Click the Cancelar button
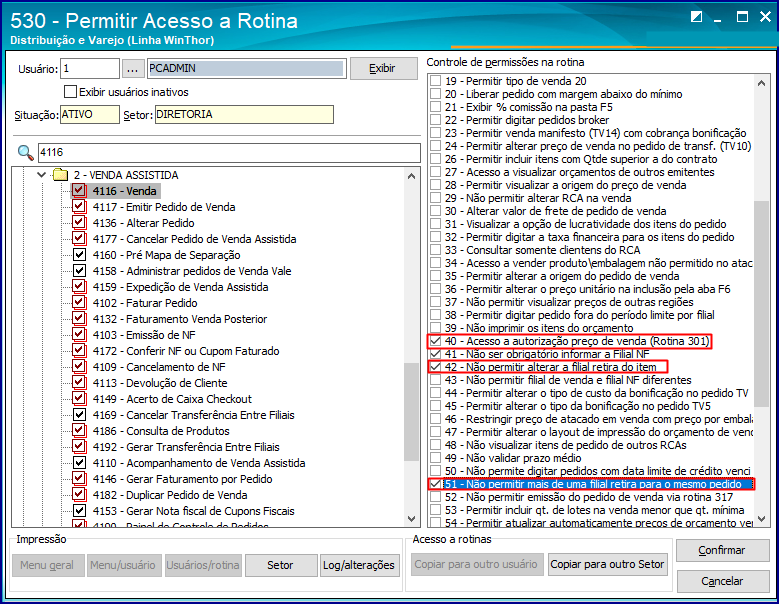The height and width of the screenshot is (604, 779). coord(723,581)
